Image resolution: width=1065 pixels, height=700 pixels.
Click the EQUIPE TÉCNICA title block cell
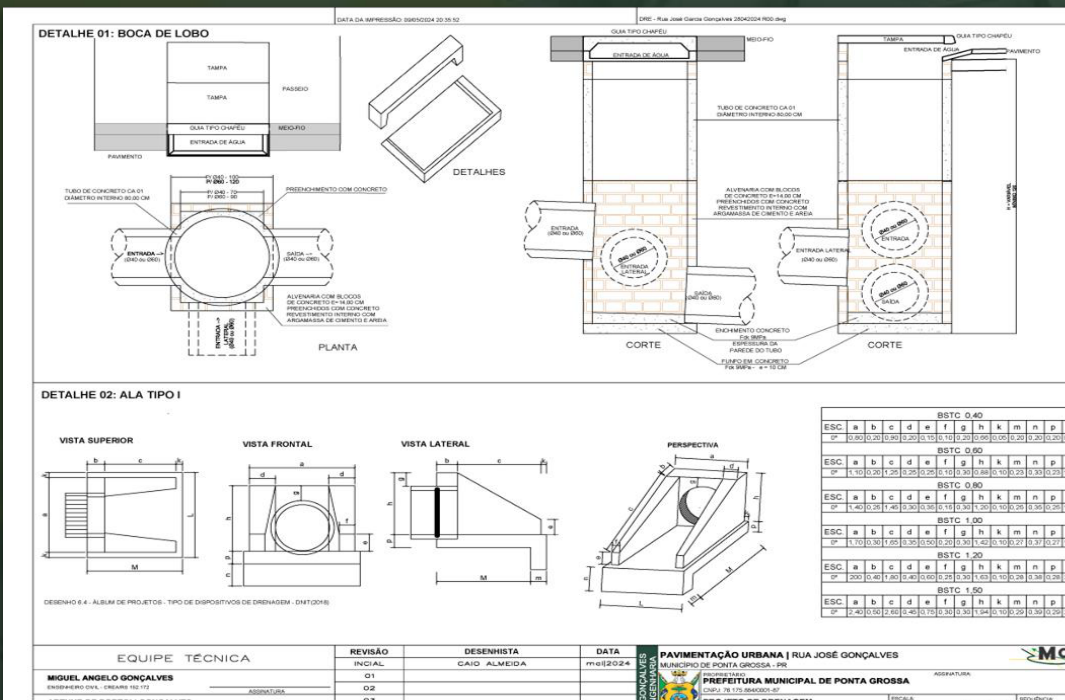(183, 658)
